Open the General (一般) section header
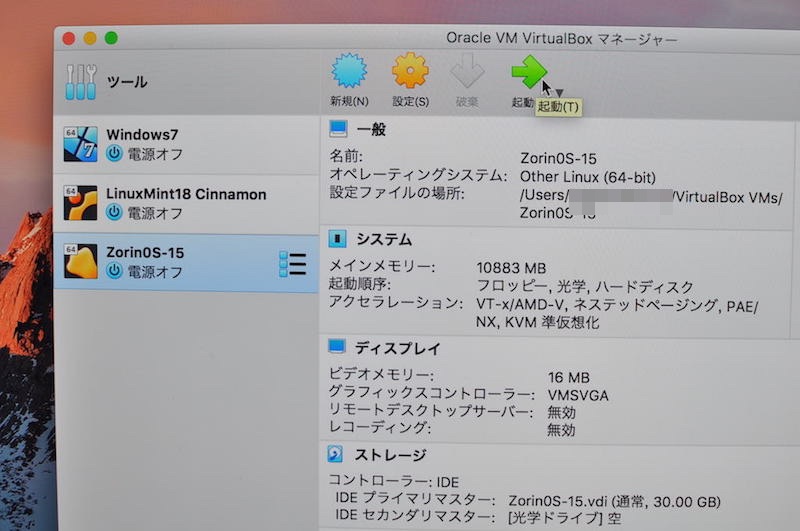This screenshot has width=800, height=531. point(371,130)
